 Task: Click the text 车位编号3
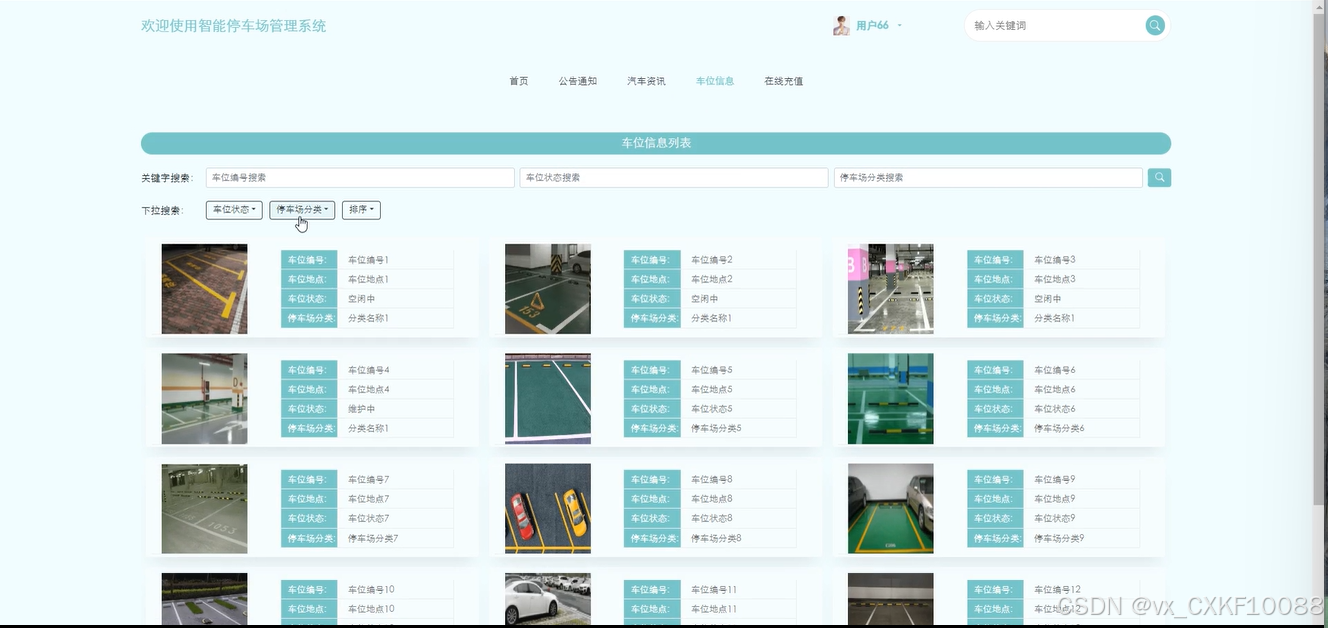coord(1055,260)
